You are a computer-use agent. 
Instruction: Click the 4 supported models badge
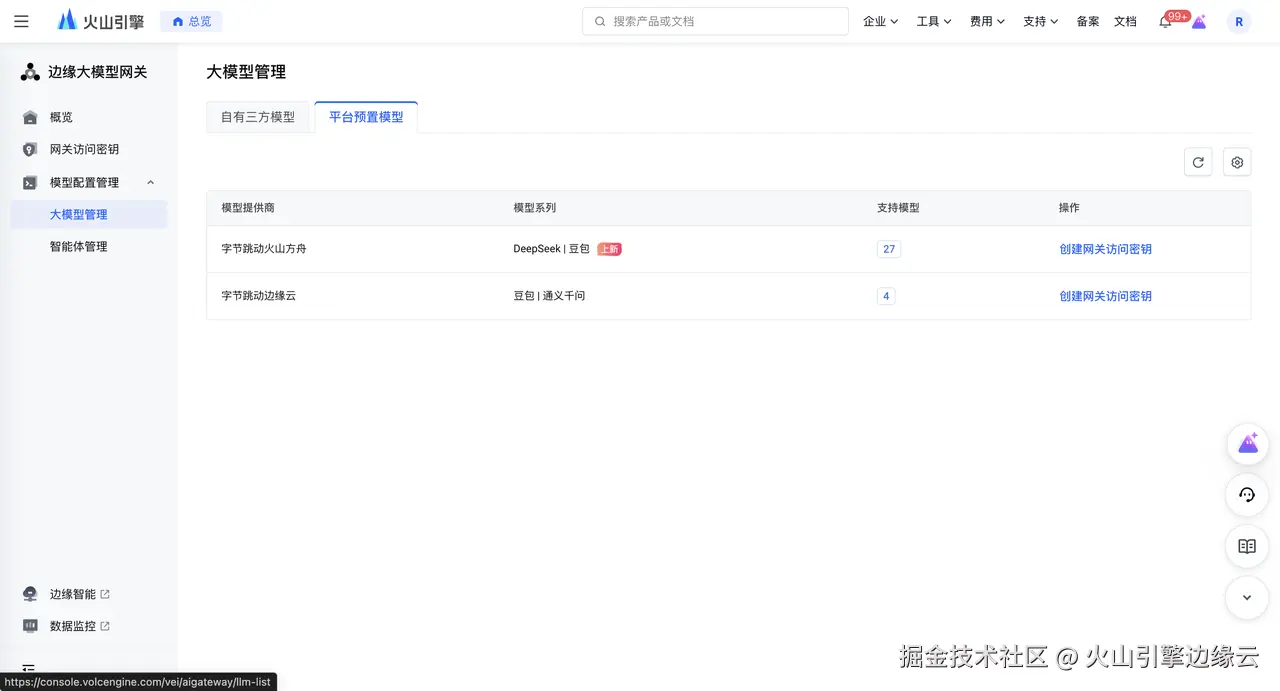pos(886,296)
